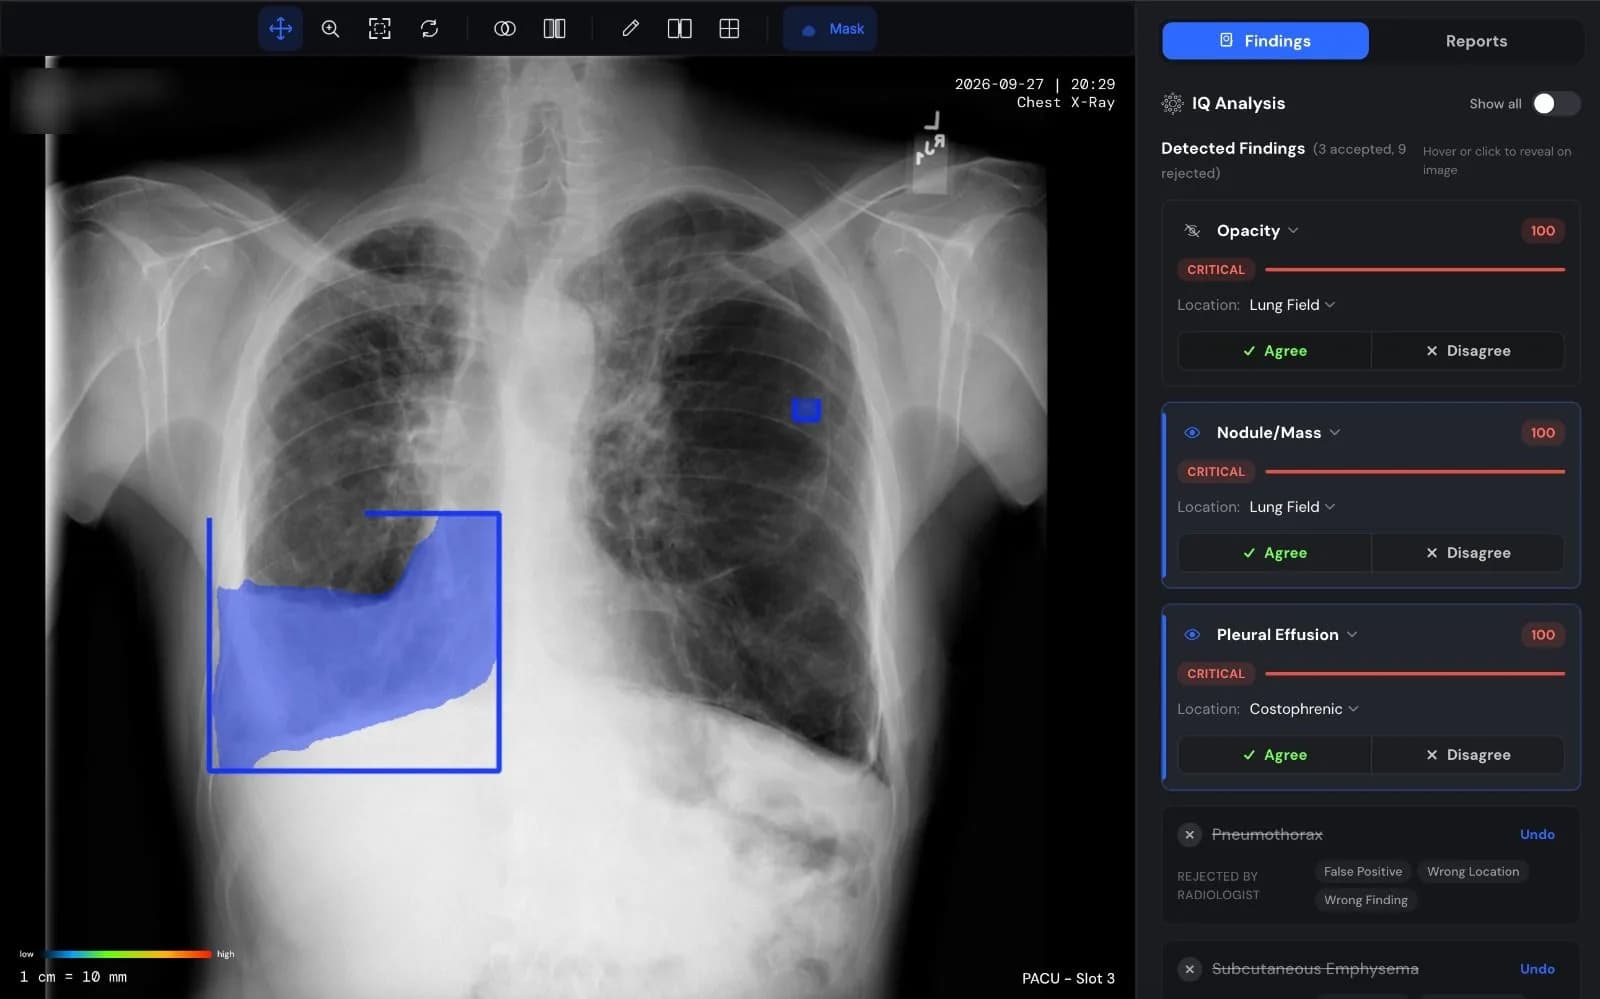
Task: Disagree with the Pleural Effusion finding
Action: [1468, 755]
